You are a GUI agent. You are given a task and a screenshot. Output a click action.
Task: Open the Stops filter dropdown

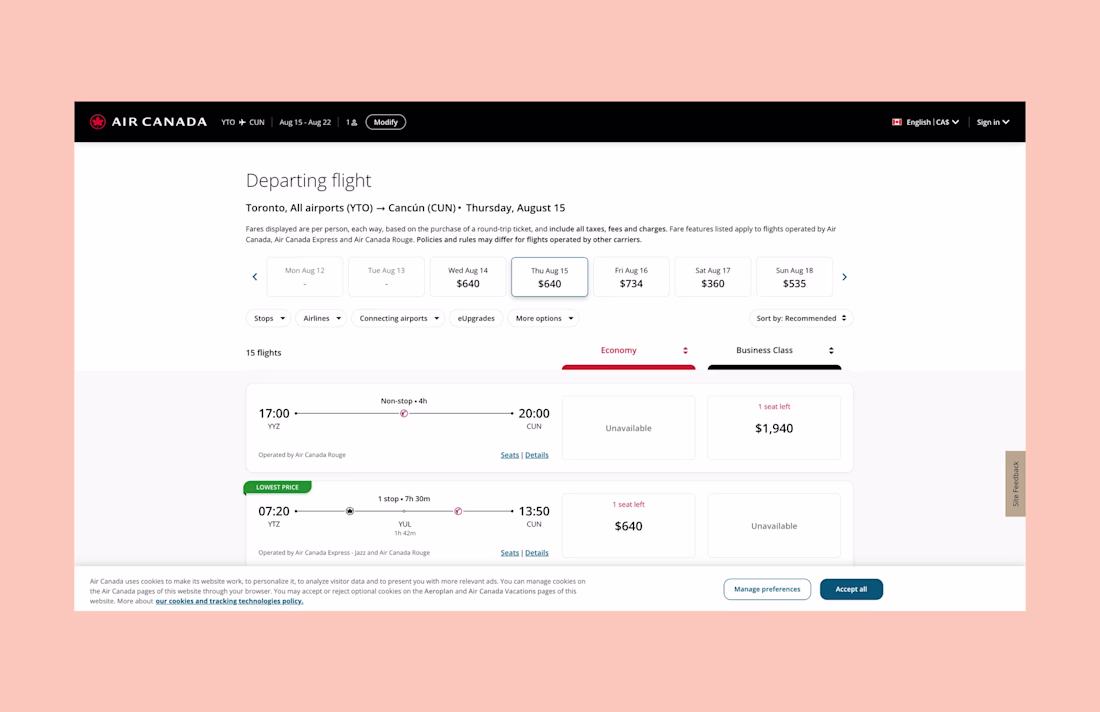click(269, 318)
